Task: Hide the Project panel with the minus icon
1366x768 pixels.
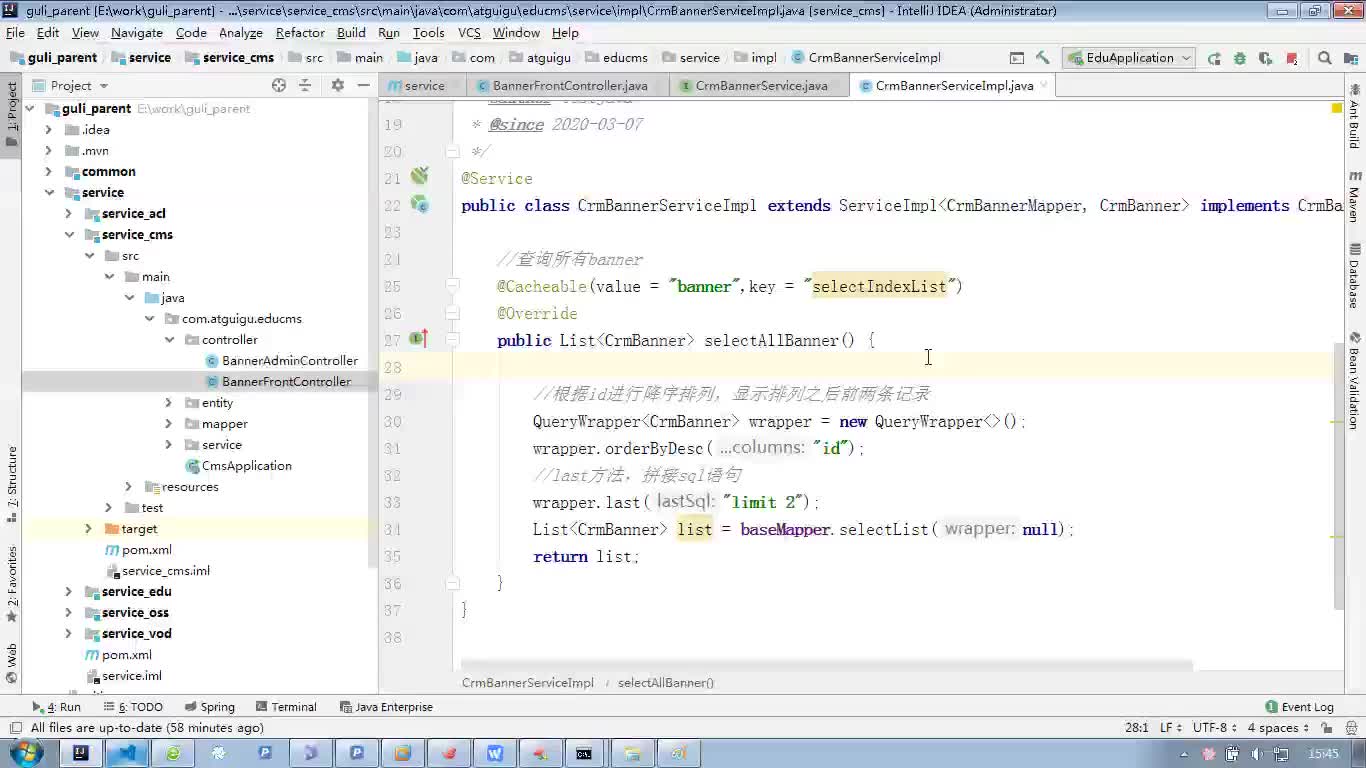Action: 363,85
